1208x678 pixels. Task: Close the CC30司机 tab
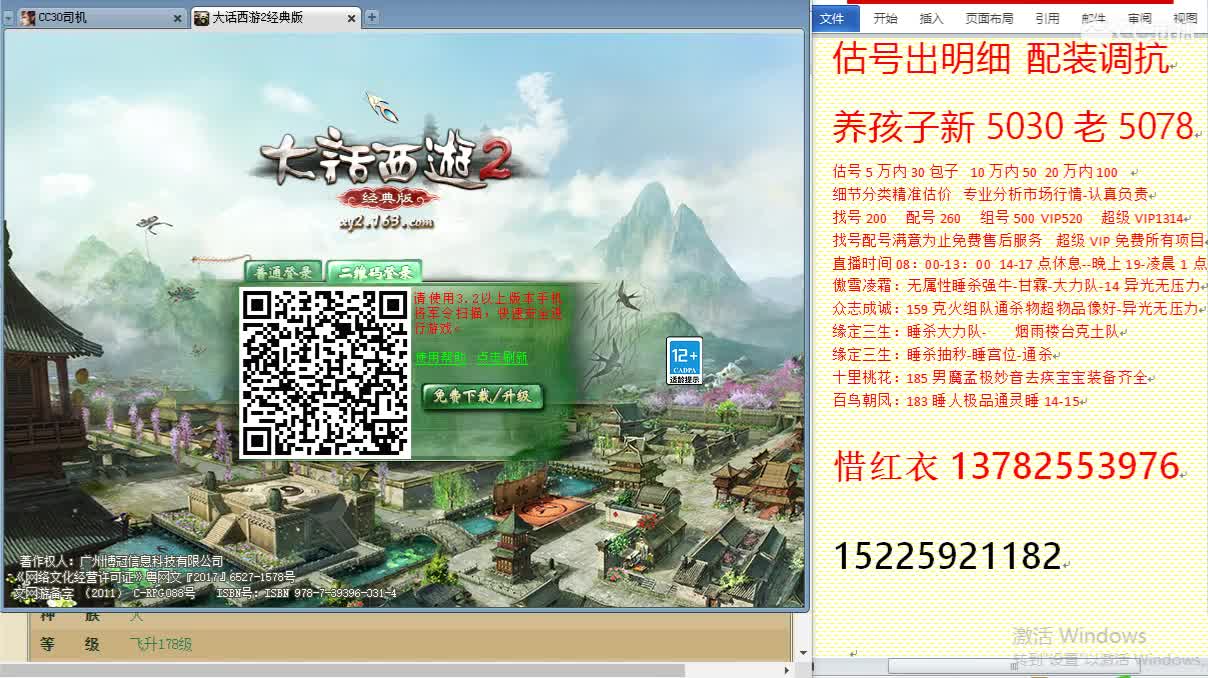point(178,18)
